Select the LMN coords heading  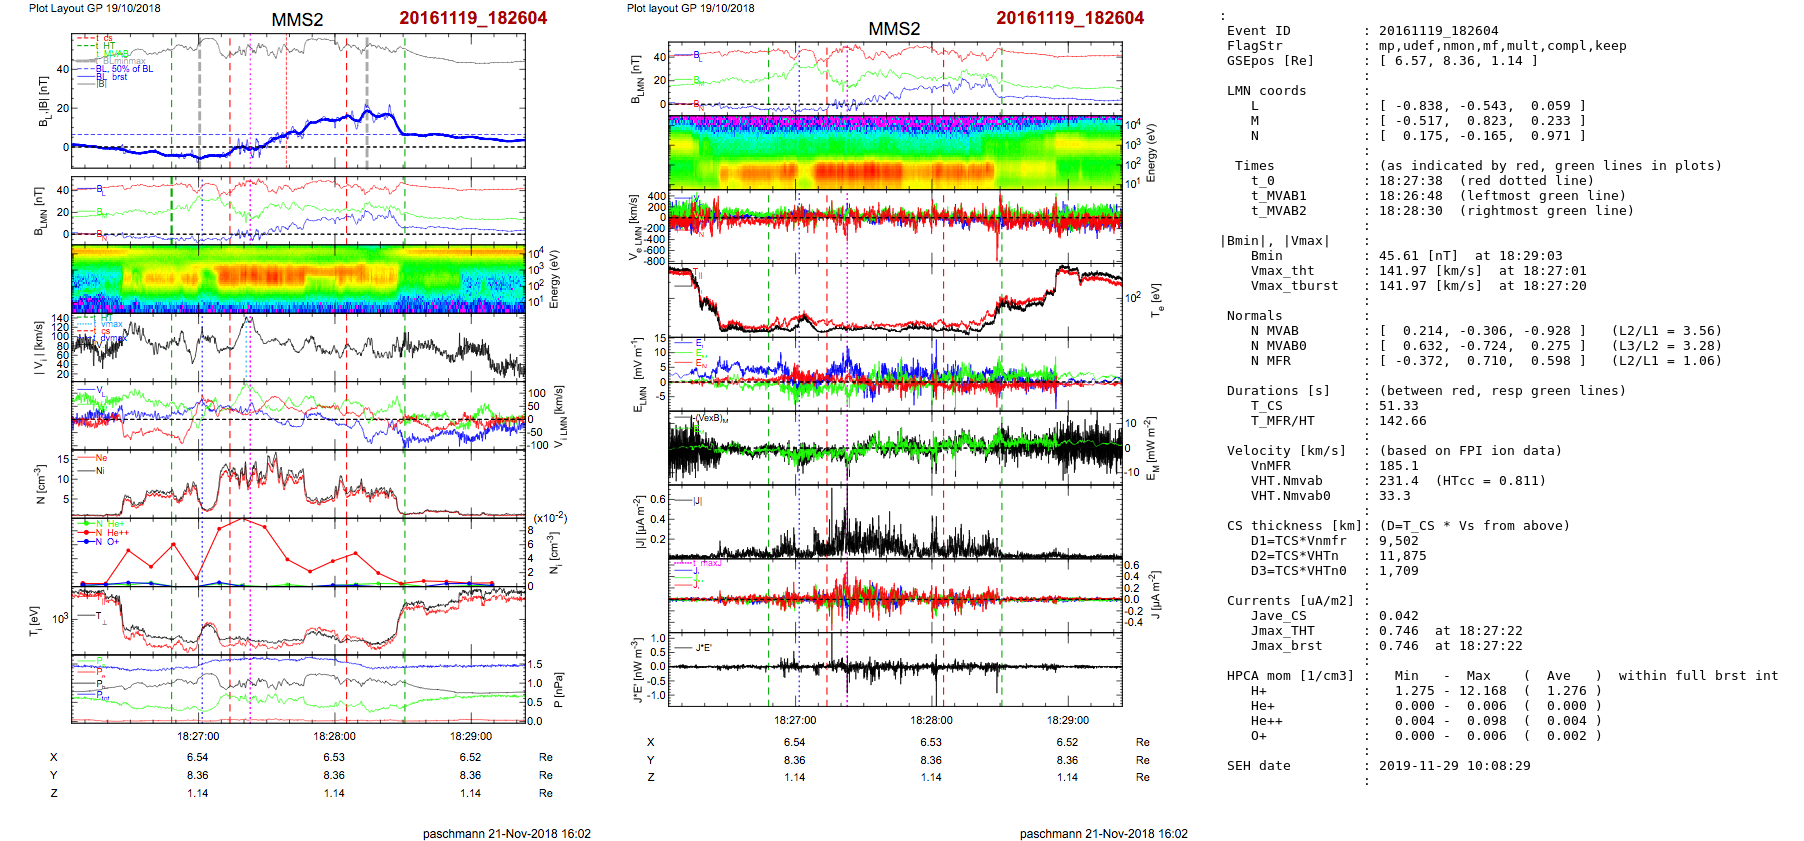tap(1266, 91)
